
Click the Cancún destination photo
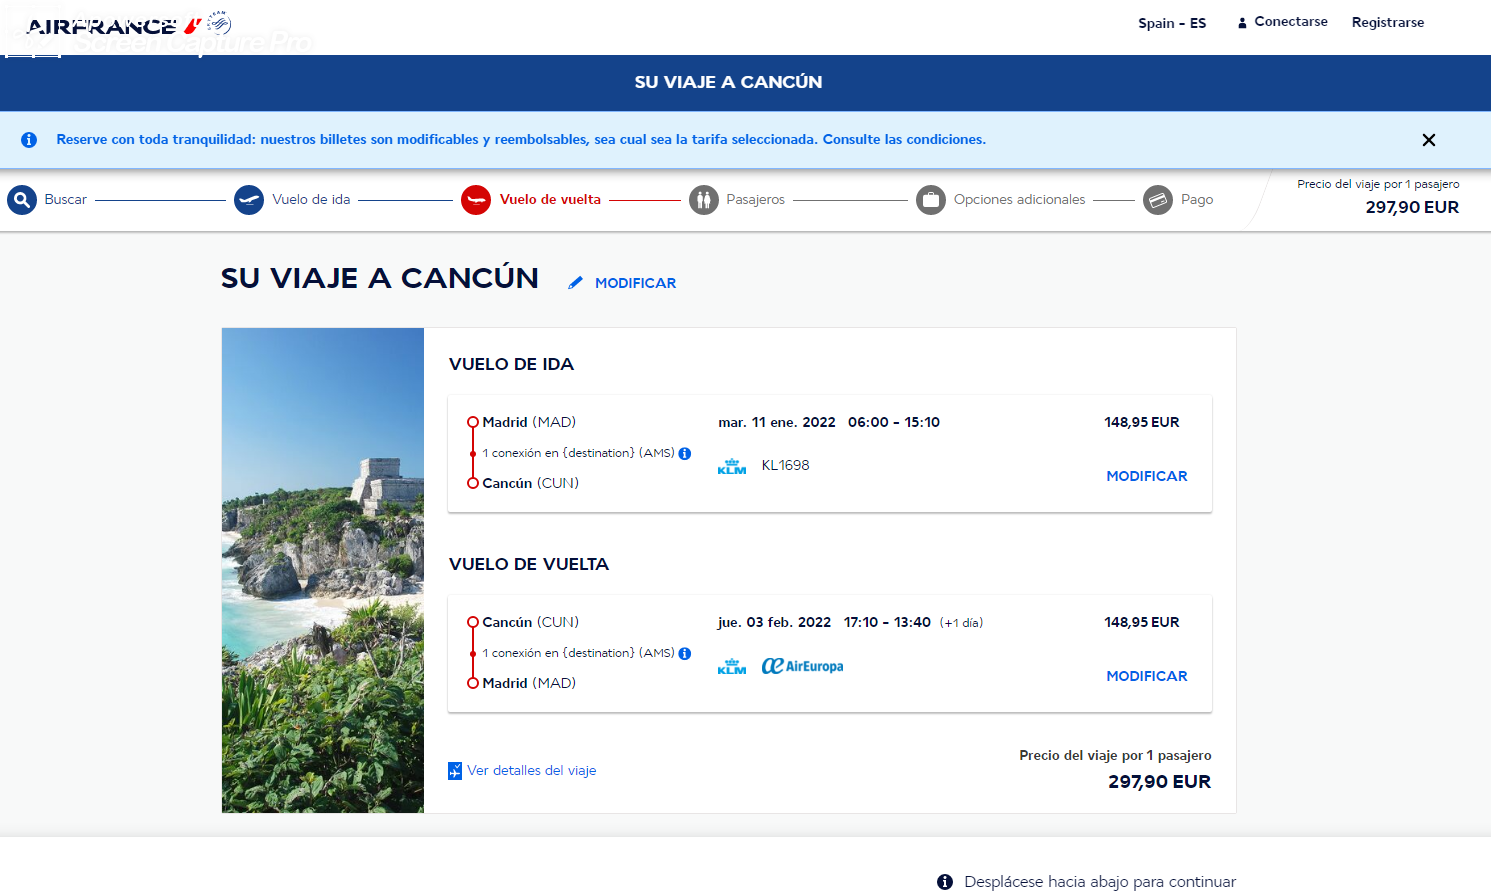(x=323, y=570)
